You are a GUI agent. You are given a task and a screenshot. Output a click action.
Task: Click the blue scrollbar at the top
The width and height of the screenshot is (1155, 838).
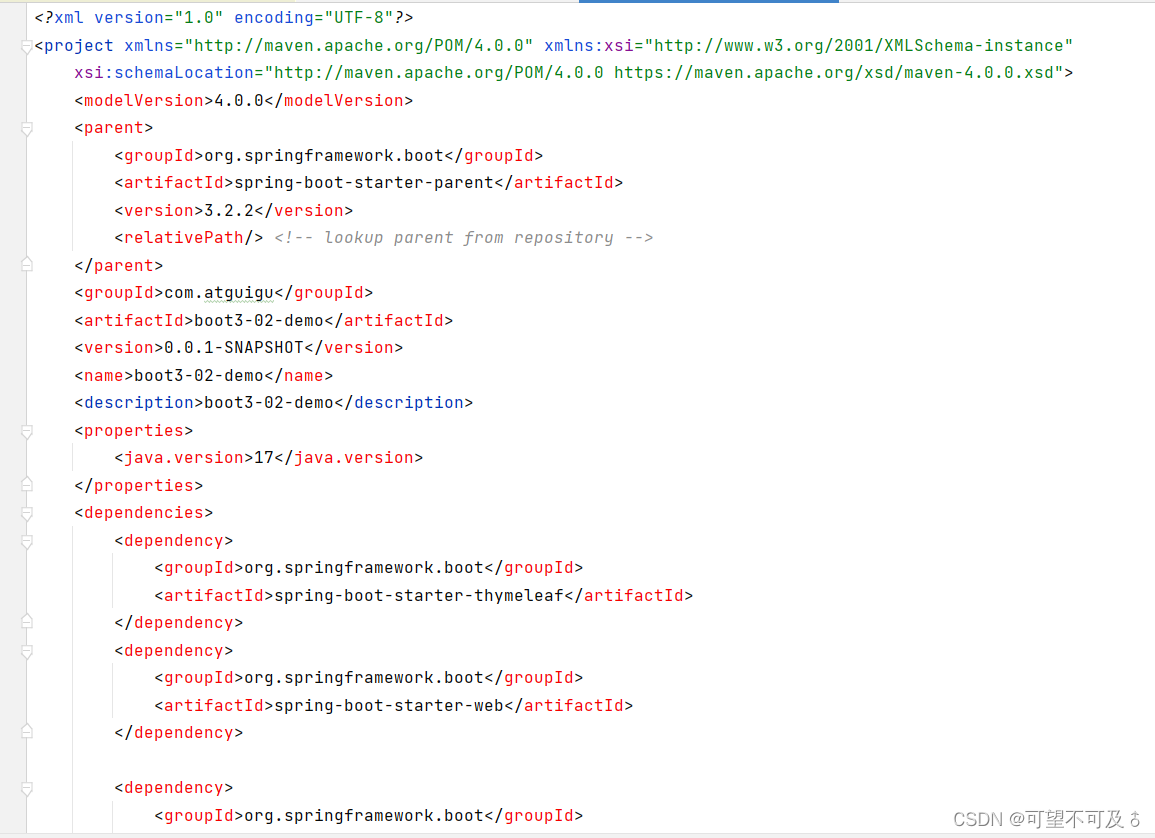[708, 4]
